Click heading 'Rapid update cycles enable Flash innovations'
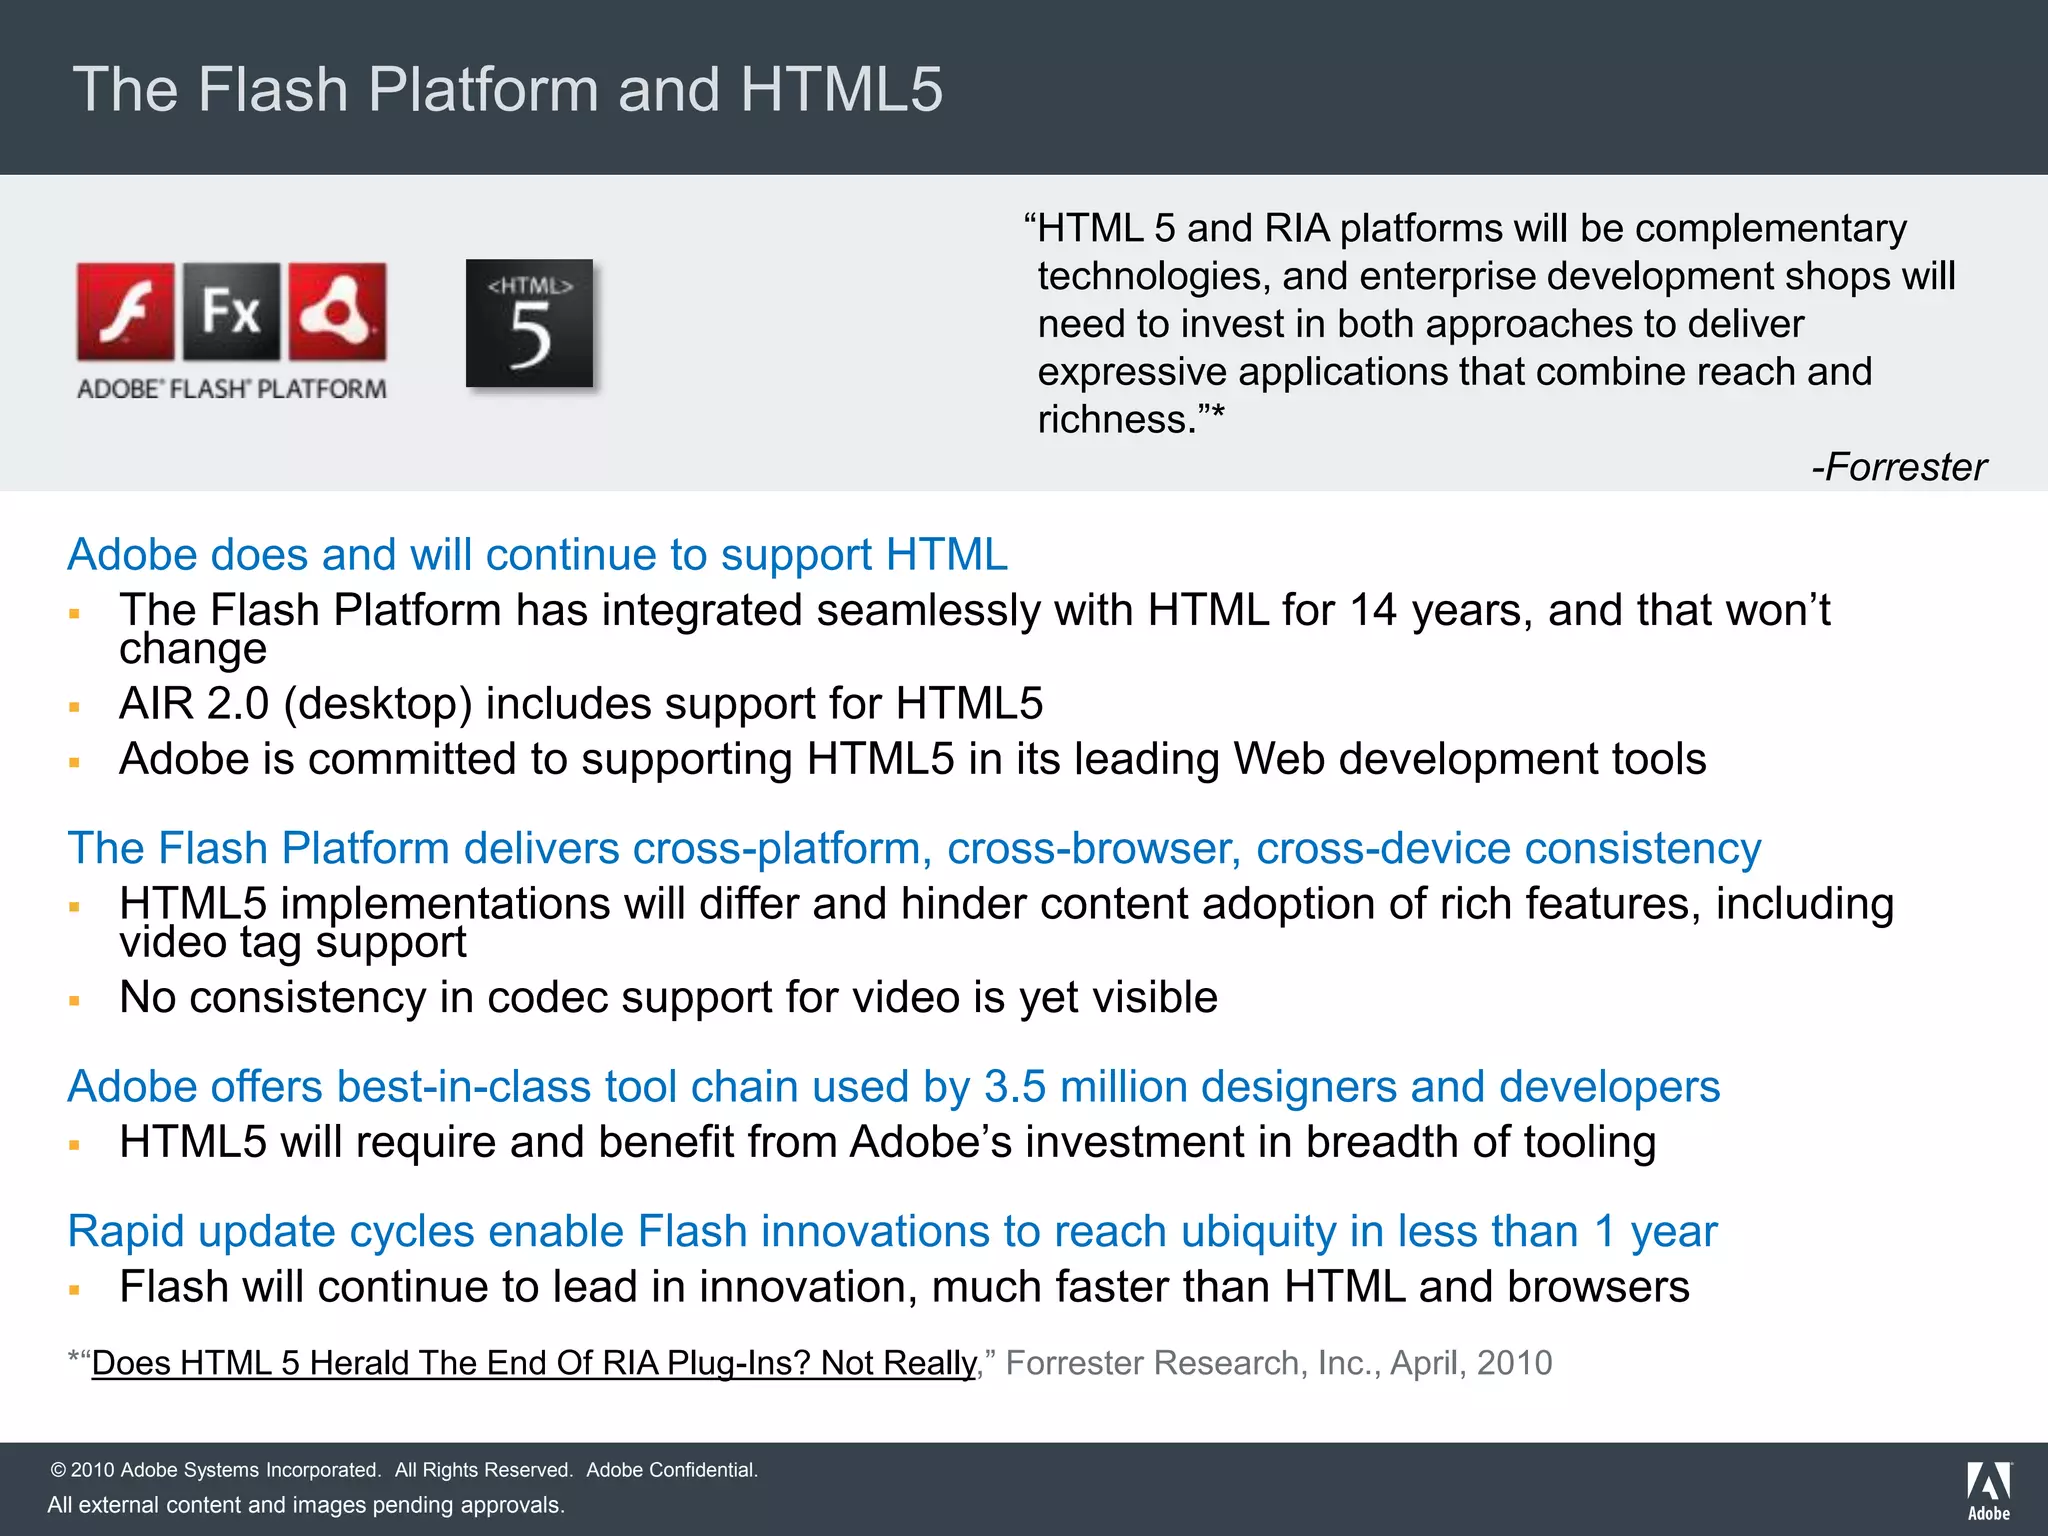Viewport: 2048px width, 1536px height. (892, 1232)
